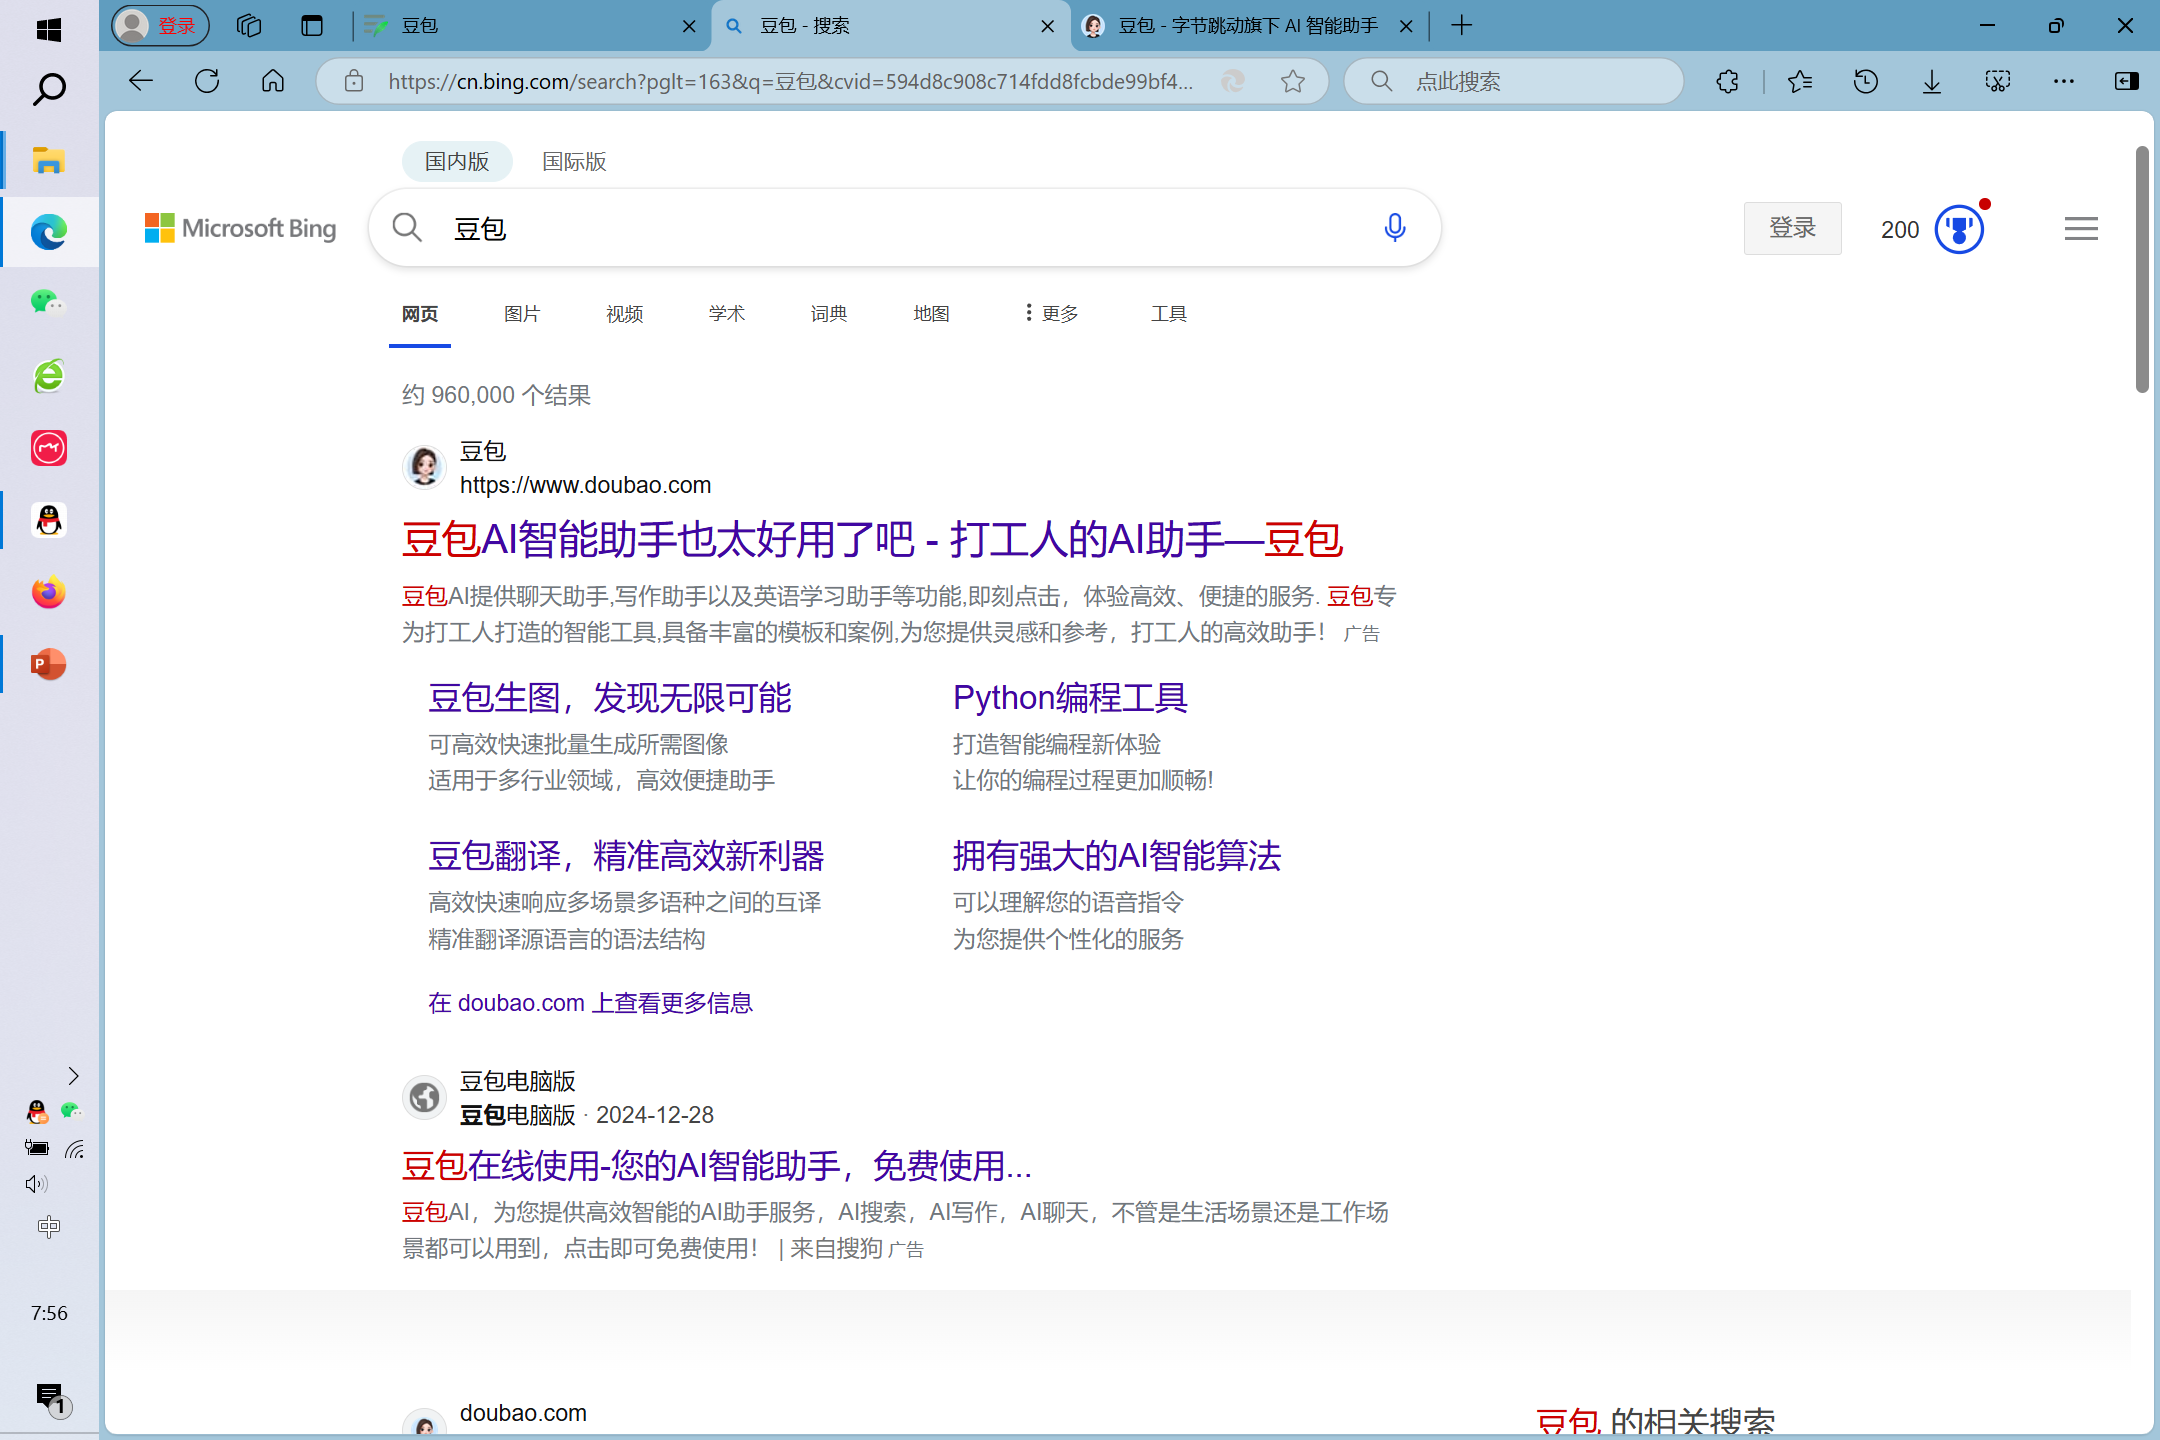The image size is (2160, 1440).
Task: Open the favorites list icon
Action: coord(1800,81)
